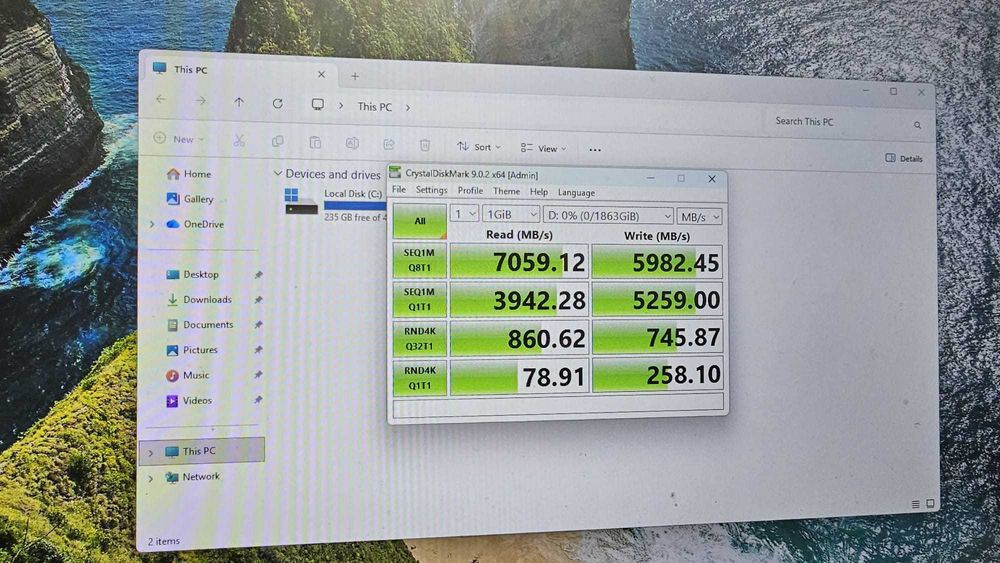Open CrystalDiskMark File menu
1000x563 pixels.
click(x=399, y=189)
